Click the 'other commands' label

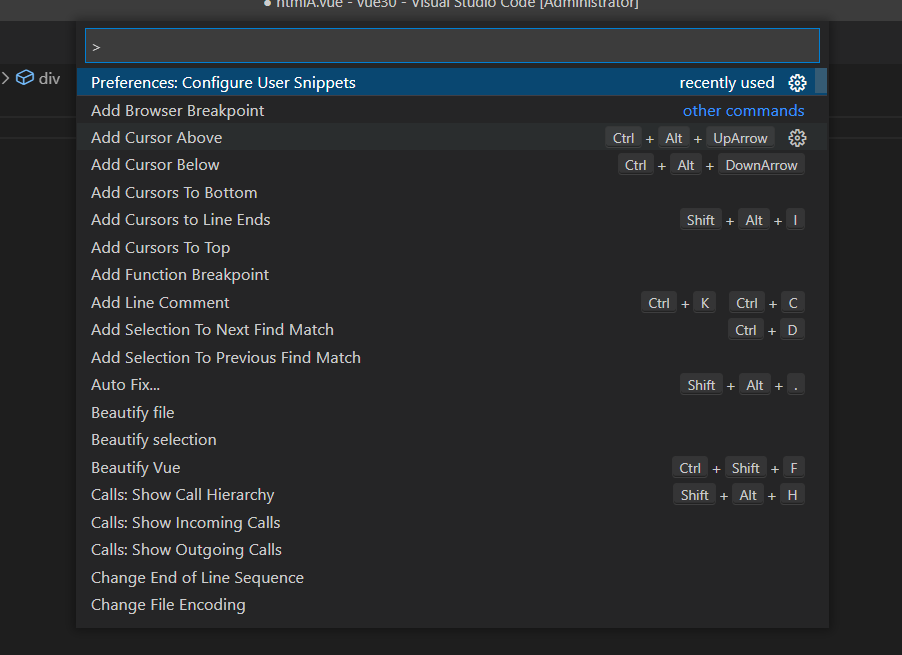743,110
